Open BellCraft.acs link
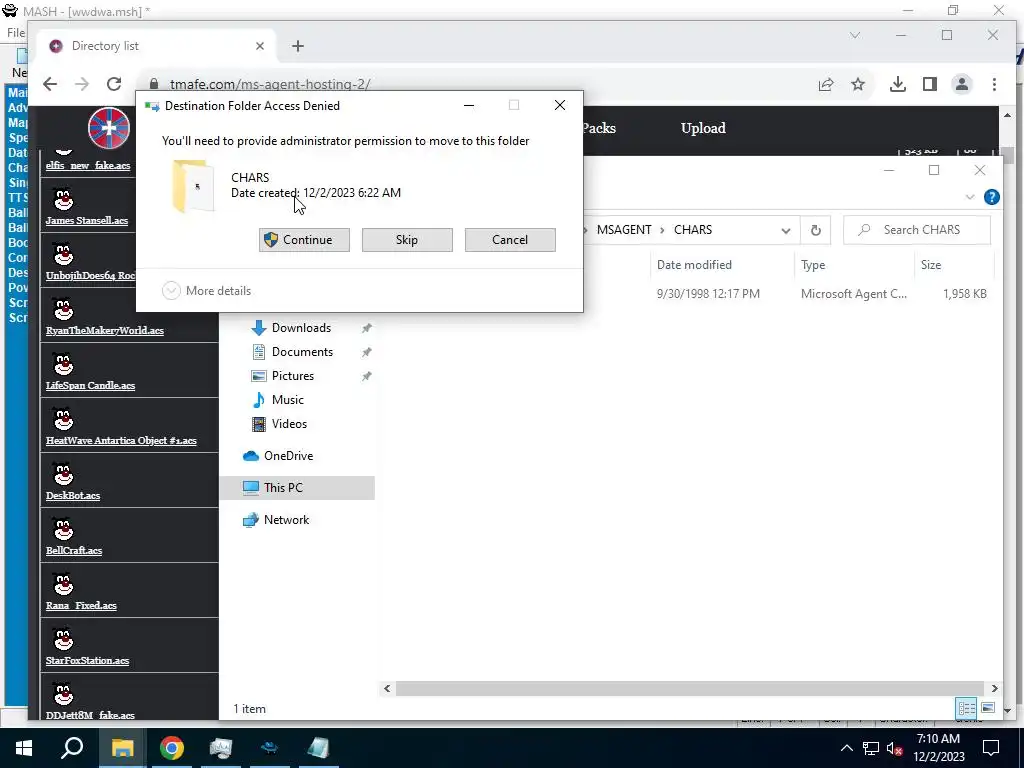Image resolution: width=1024 pixels, height=768 pixels. tap(74, 551)
